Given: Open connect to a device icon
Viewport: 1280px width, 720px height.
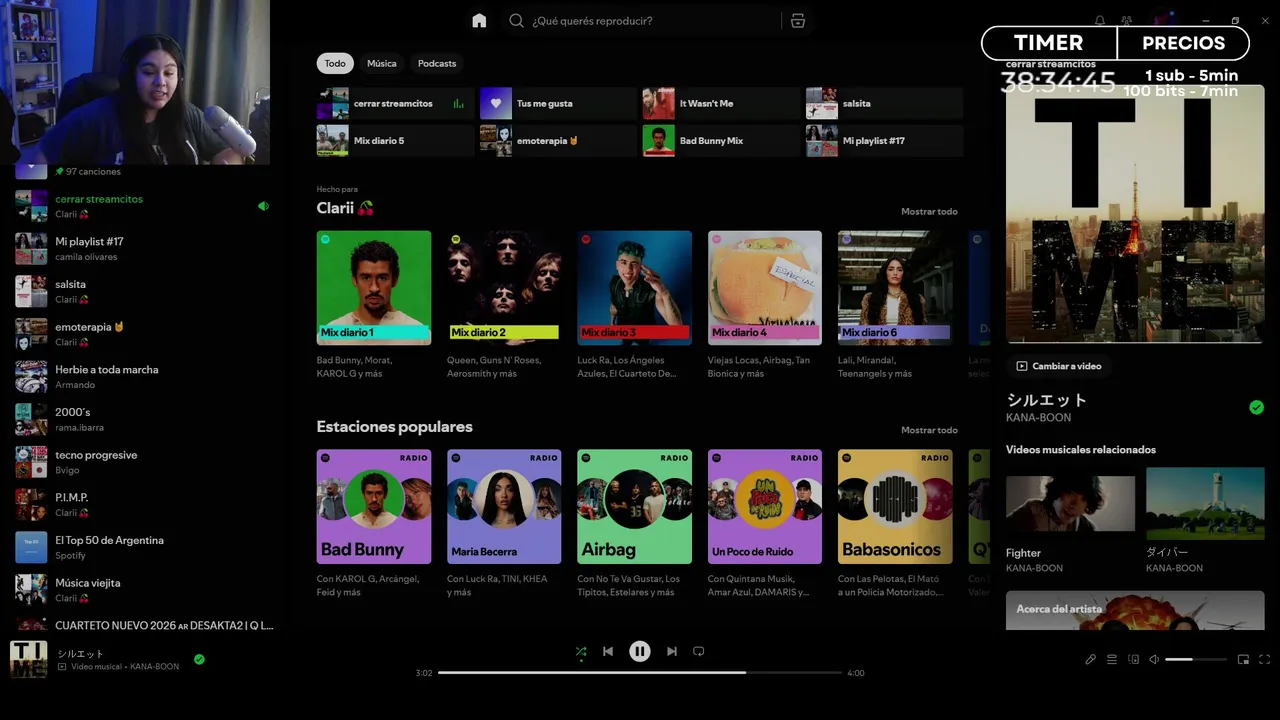Looking at the screenshot, I should point(1133,659).
